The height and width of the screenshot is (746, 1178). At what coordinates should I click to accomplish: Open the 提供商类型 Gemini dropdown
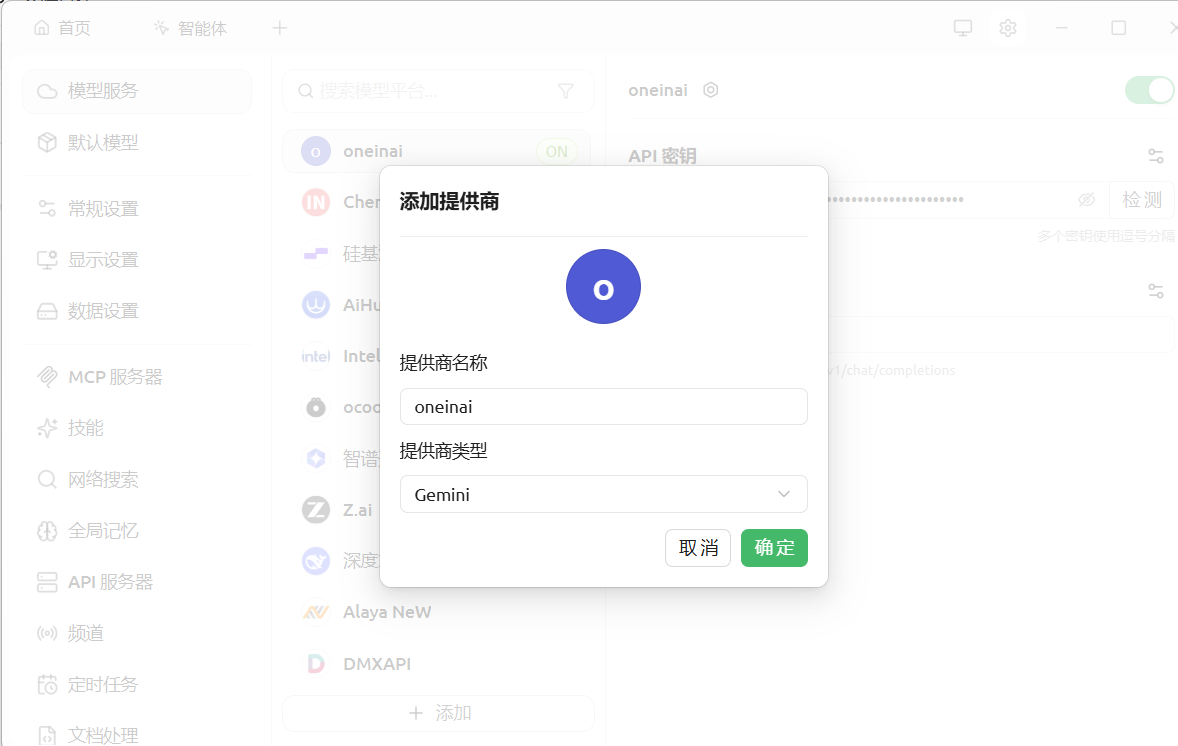point(603,494)
